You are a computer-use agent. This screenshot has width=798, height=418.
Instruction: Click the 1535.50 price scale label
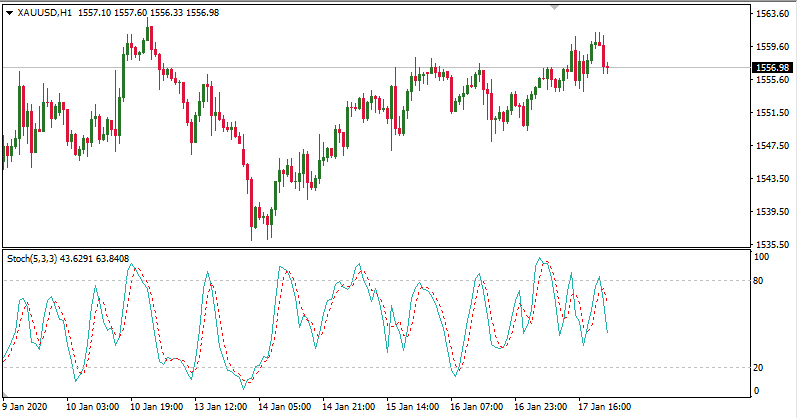click(x=772, y=244)
